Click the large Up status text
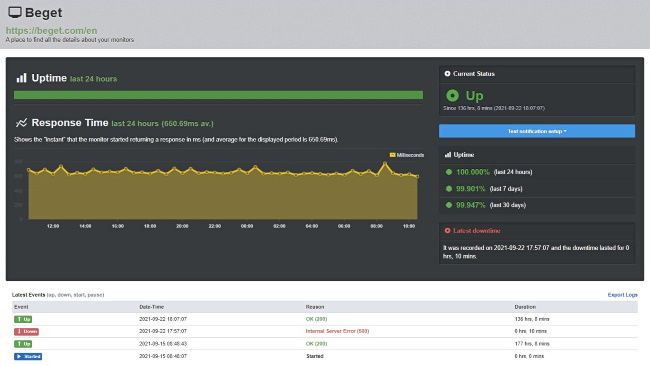The height and width of the screenshot is (365, 650). (474, 96)
